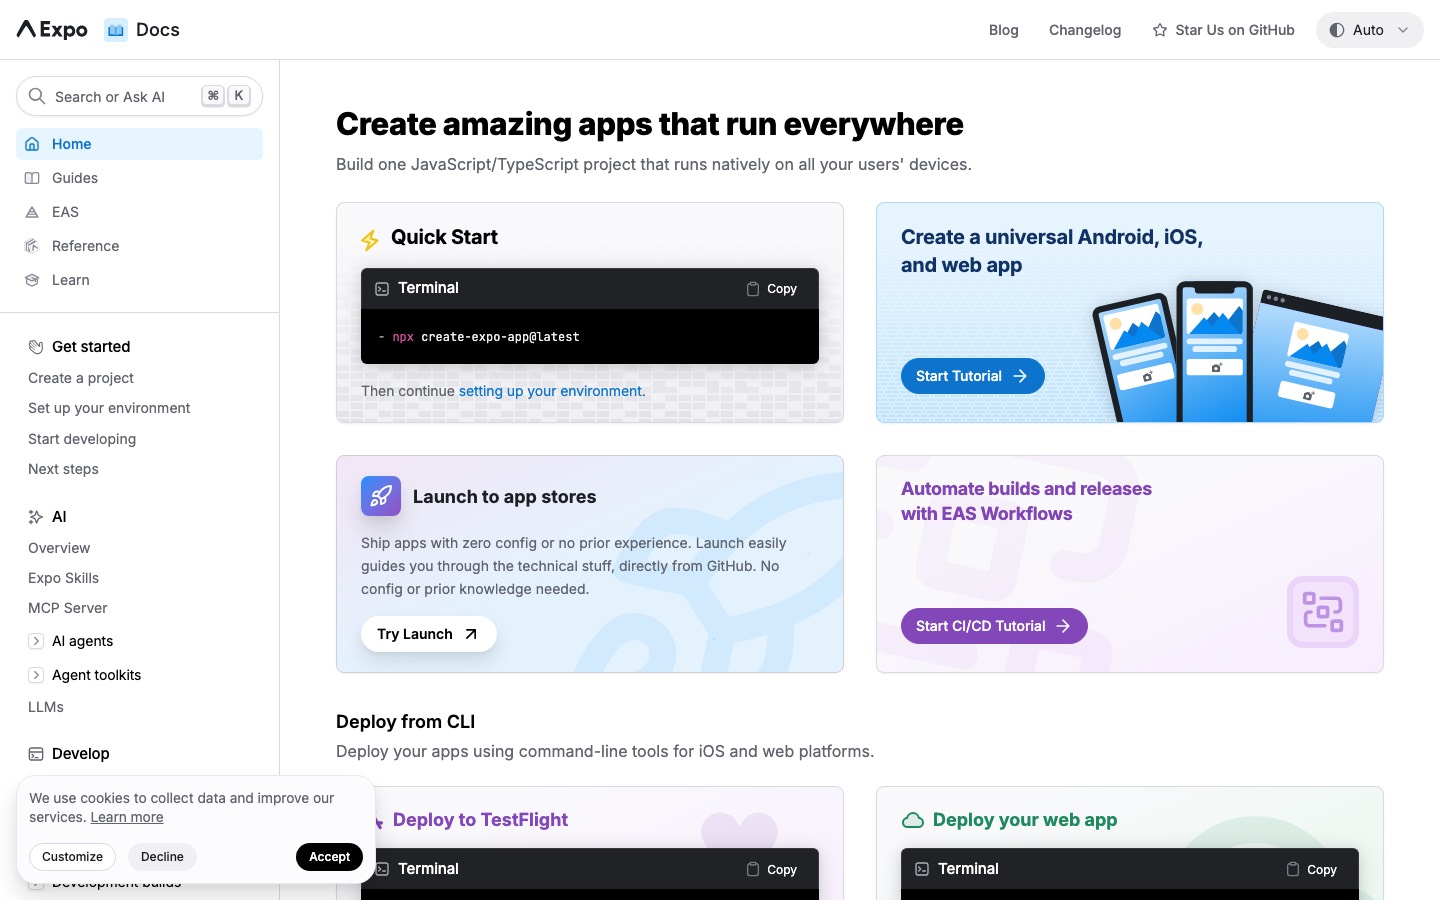
Task: Open Create a project page
Action: [x=81, y=378]
